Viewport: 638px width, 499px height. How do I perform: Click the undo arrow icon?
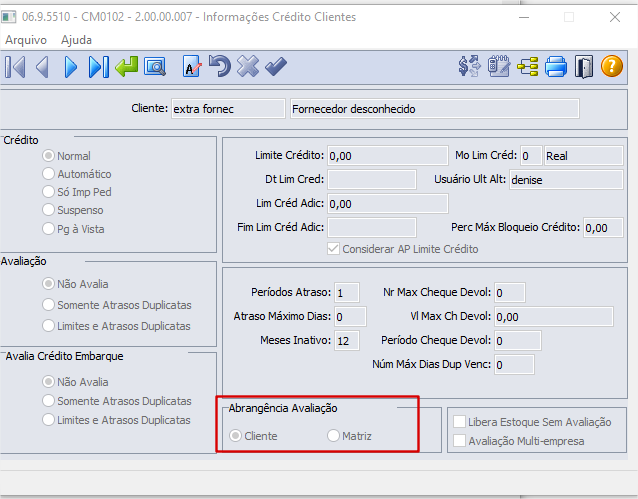220,66
